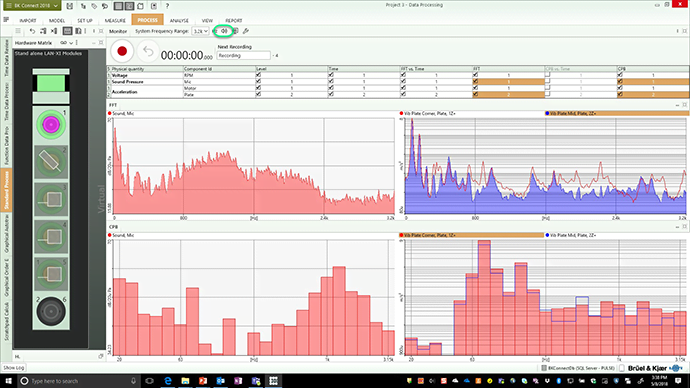Open the Outlook taskbar icon
Screen dimensions: 690x388
click(220, 381)
